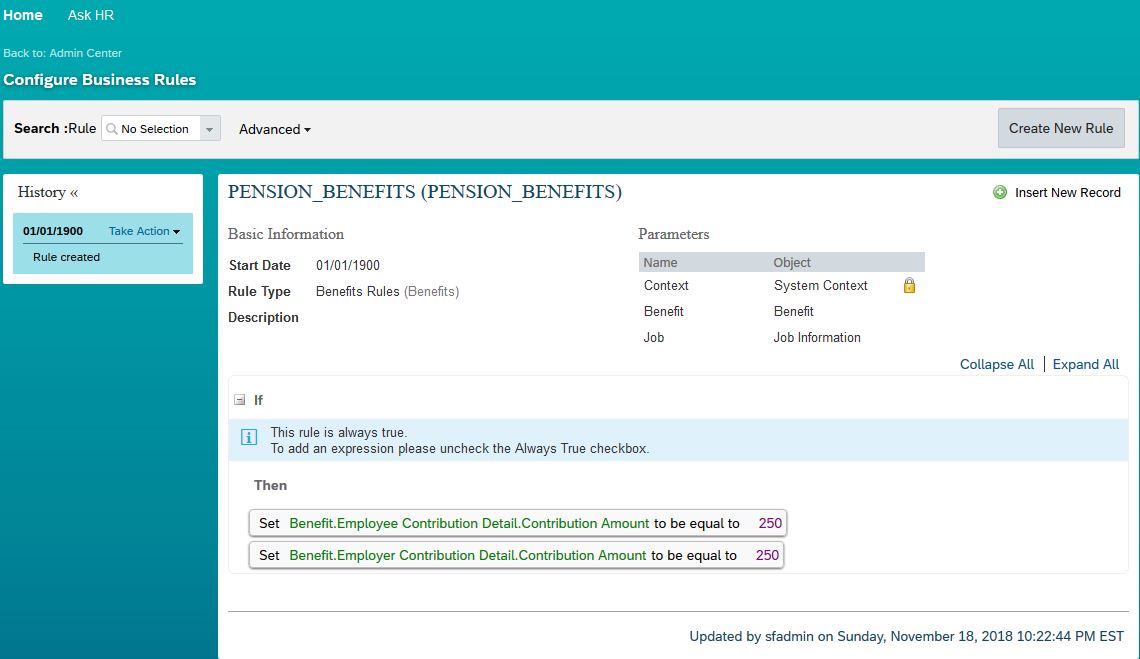
Task: Collapse the History panel using double chevron
Action: 74,193
